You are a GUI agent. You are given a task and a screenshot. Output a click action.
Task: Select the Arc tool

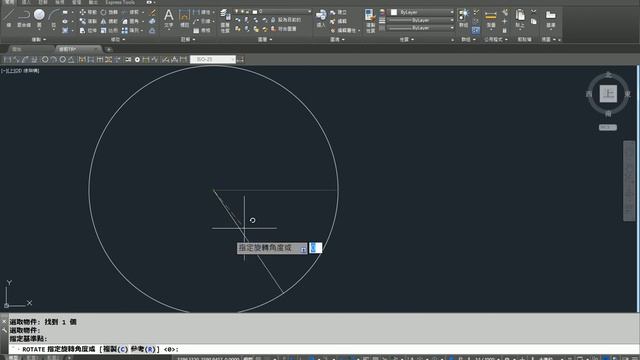[x=53, y=17]
